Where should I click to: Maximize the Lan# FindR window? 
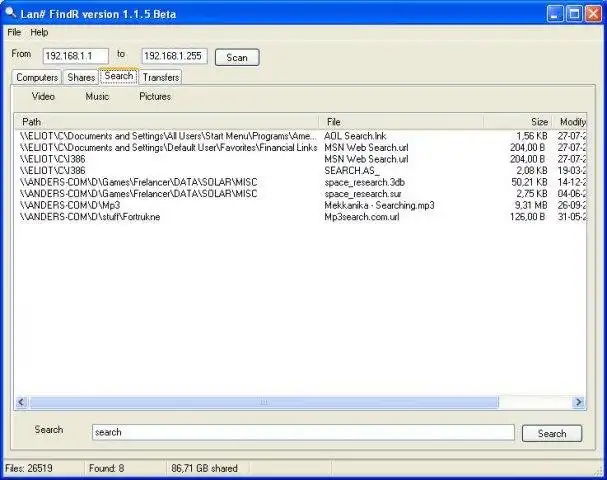pos(574,14)
